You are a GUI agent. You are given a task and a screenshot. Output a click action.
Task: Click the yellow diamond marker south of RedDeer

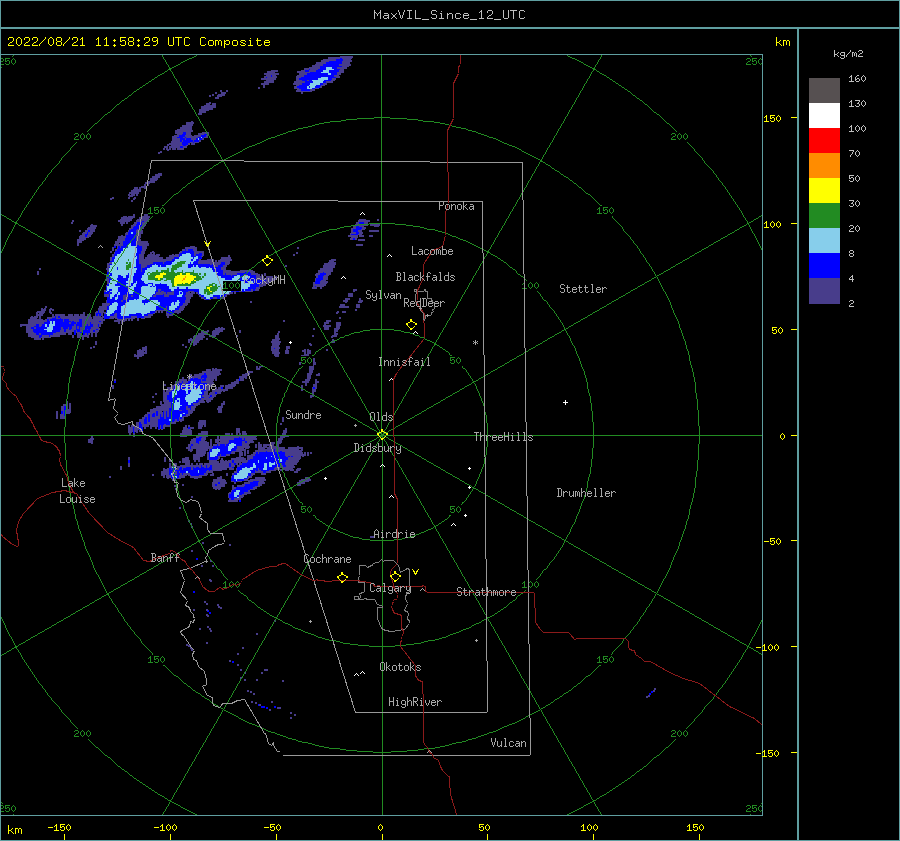point(411,325)
